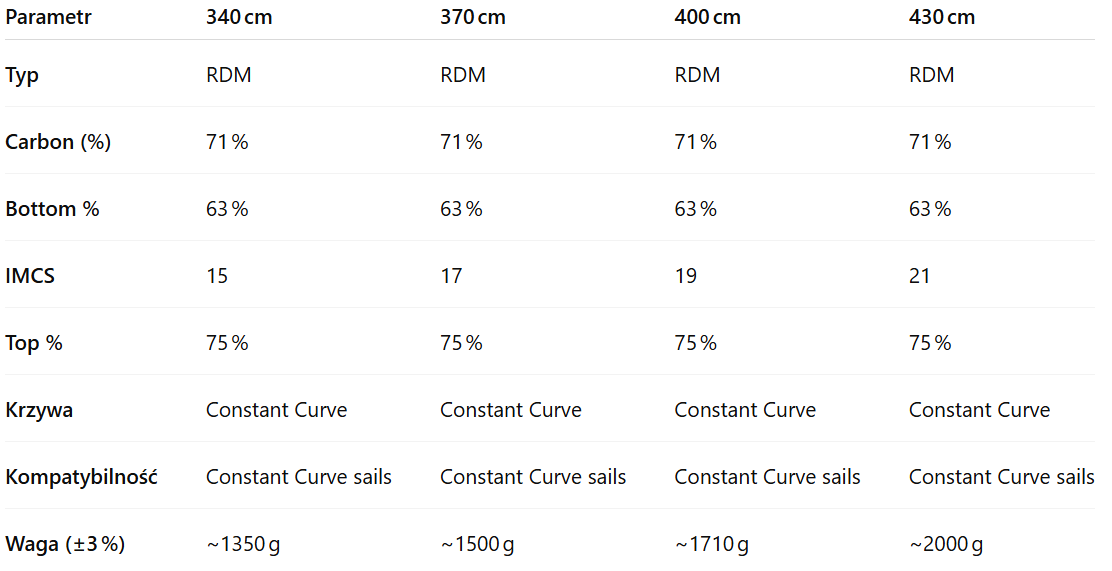
Task: Select the IMCS row label
Action: 30,276
